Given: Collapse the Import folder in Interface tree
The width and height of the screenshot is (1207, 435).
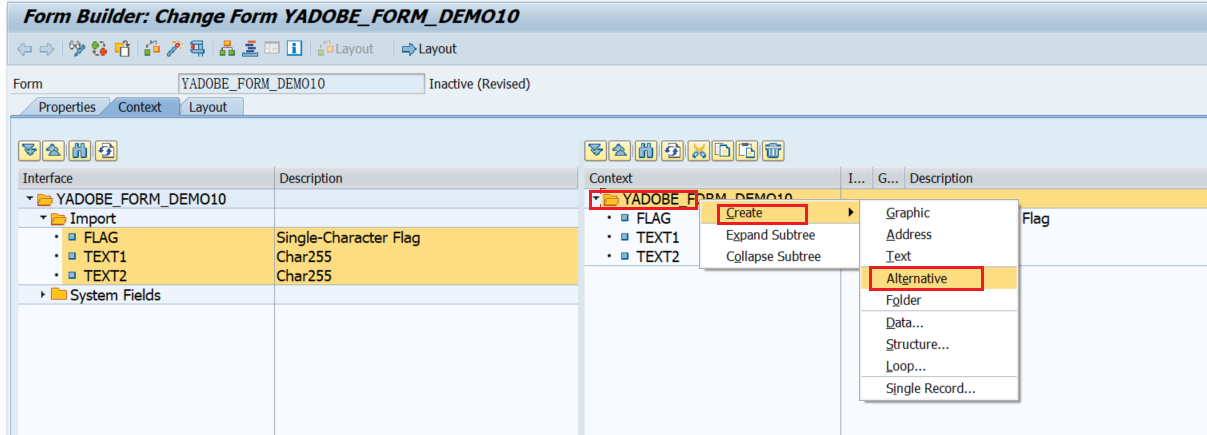Looking at the screenshot, I should click(x=43, y=219).
